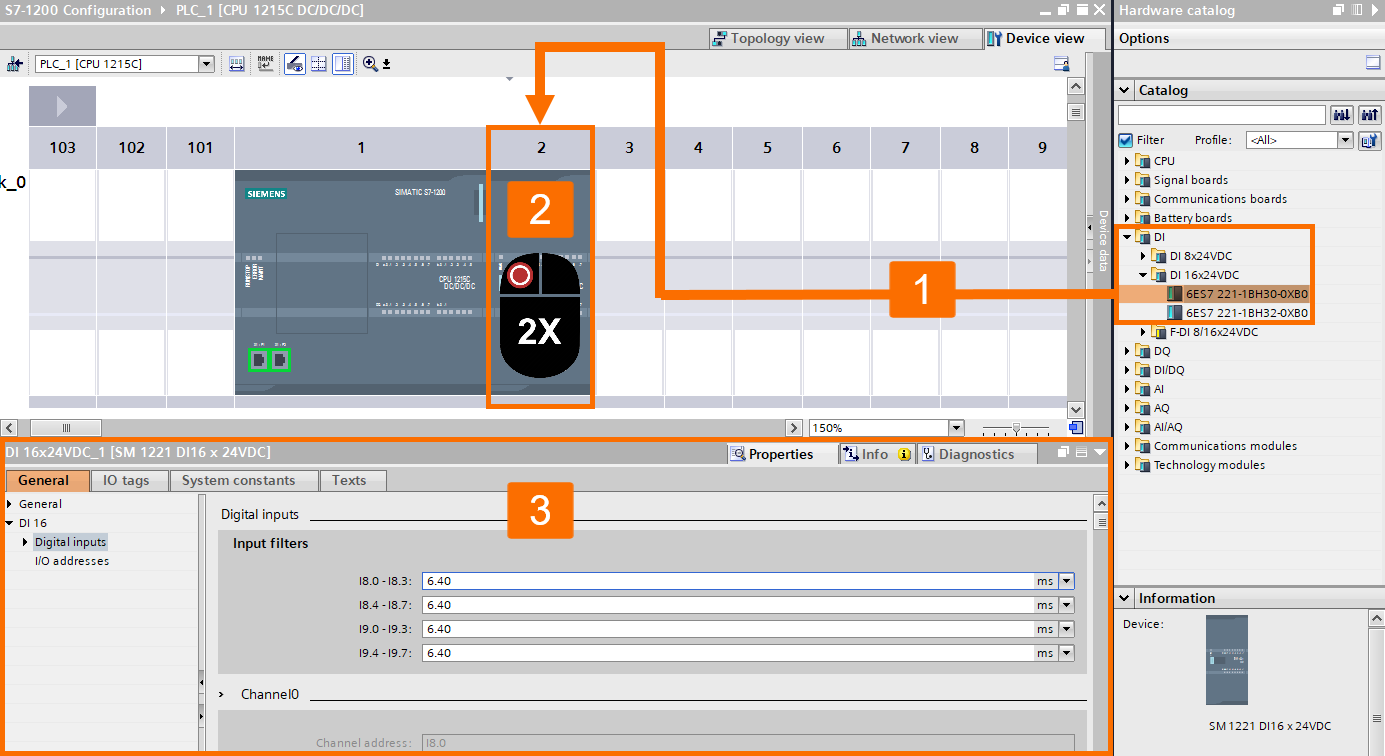Select Digital inputs in properties tree

70,542
